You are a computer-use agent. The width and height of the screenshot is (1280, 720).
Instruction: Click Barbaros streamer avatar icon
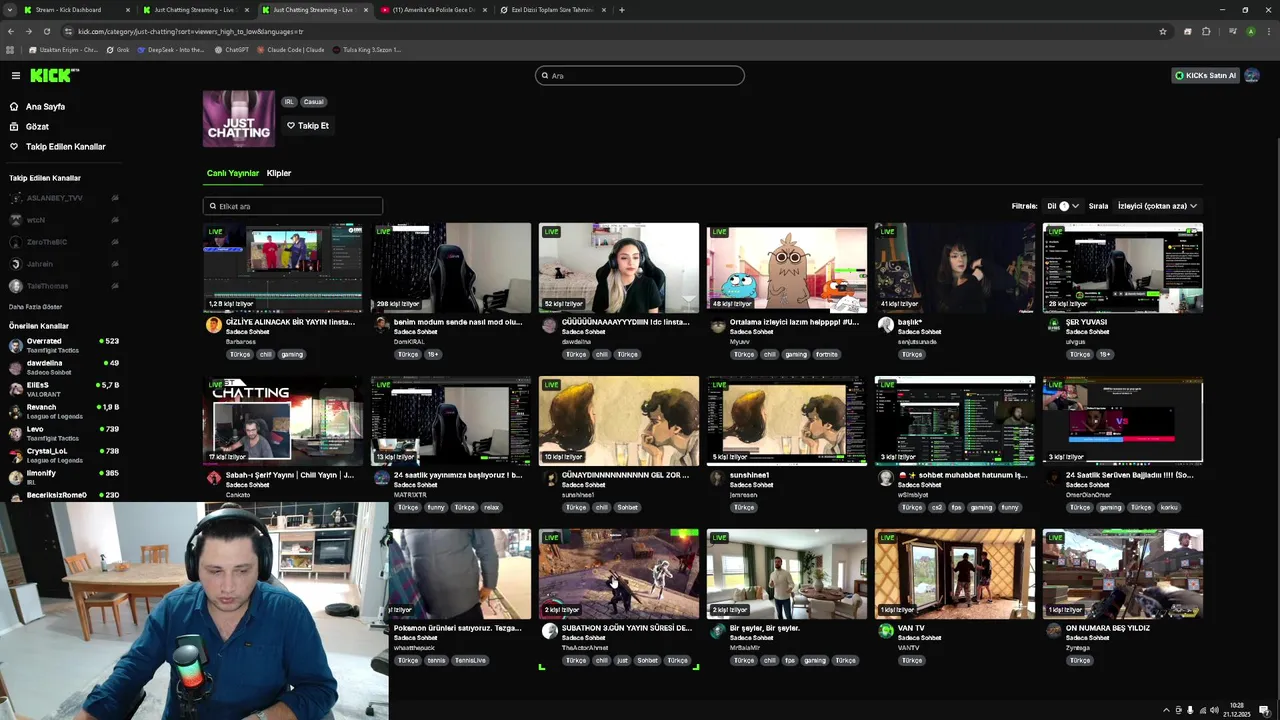(213, 325)
